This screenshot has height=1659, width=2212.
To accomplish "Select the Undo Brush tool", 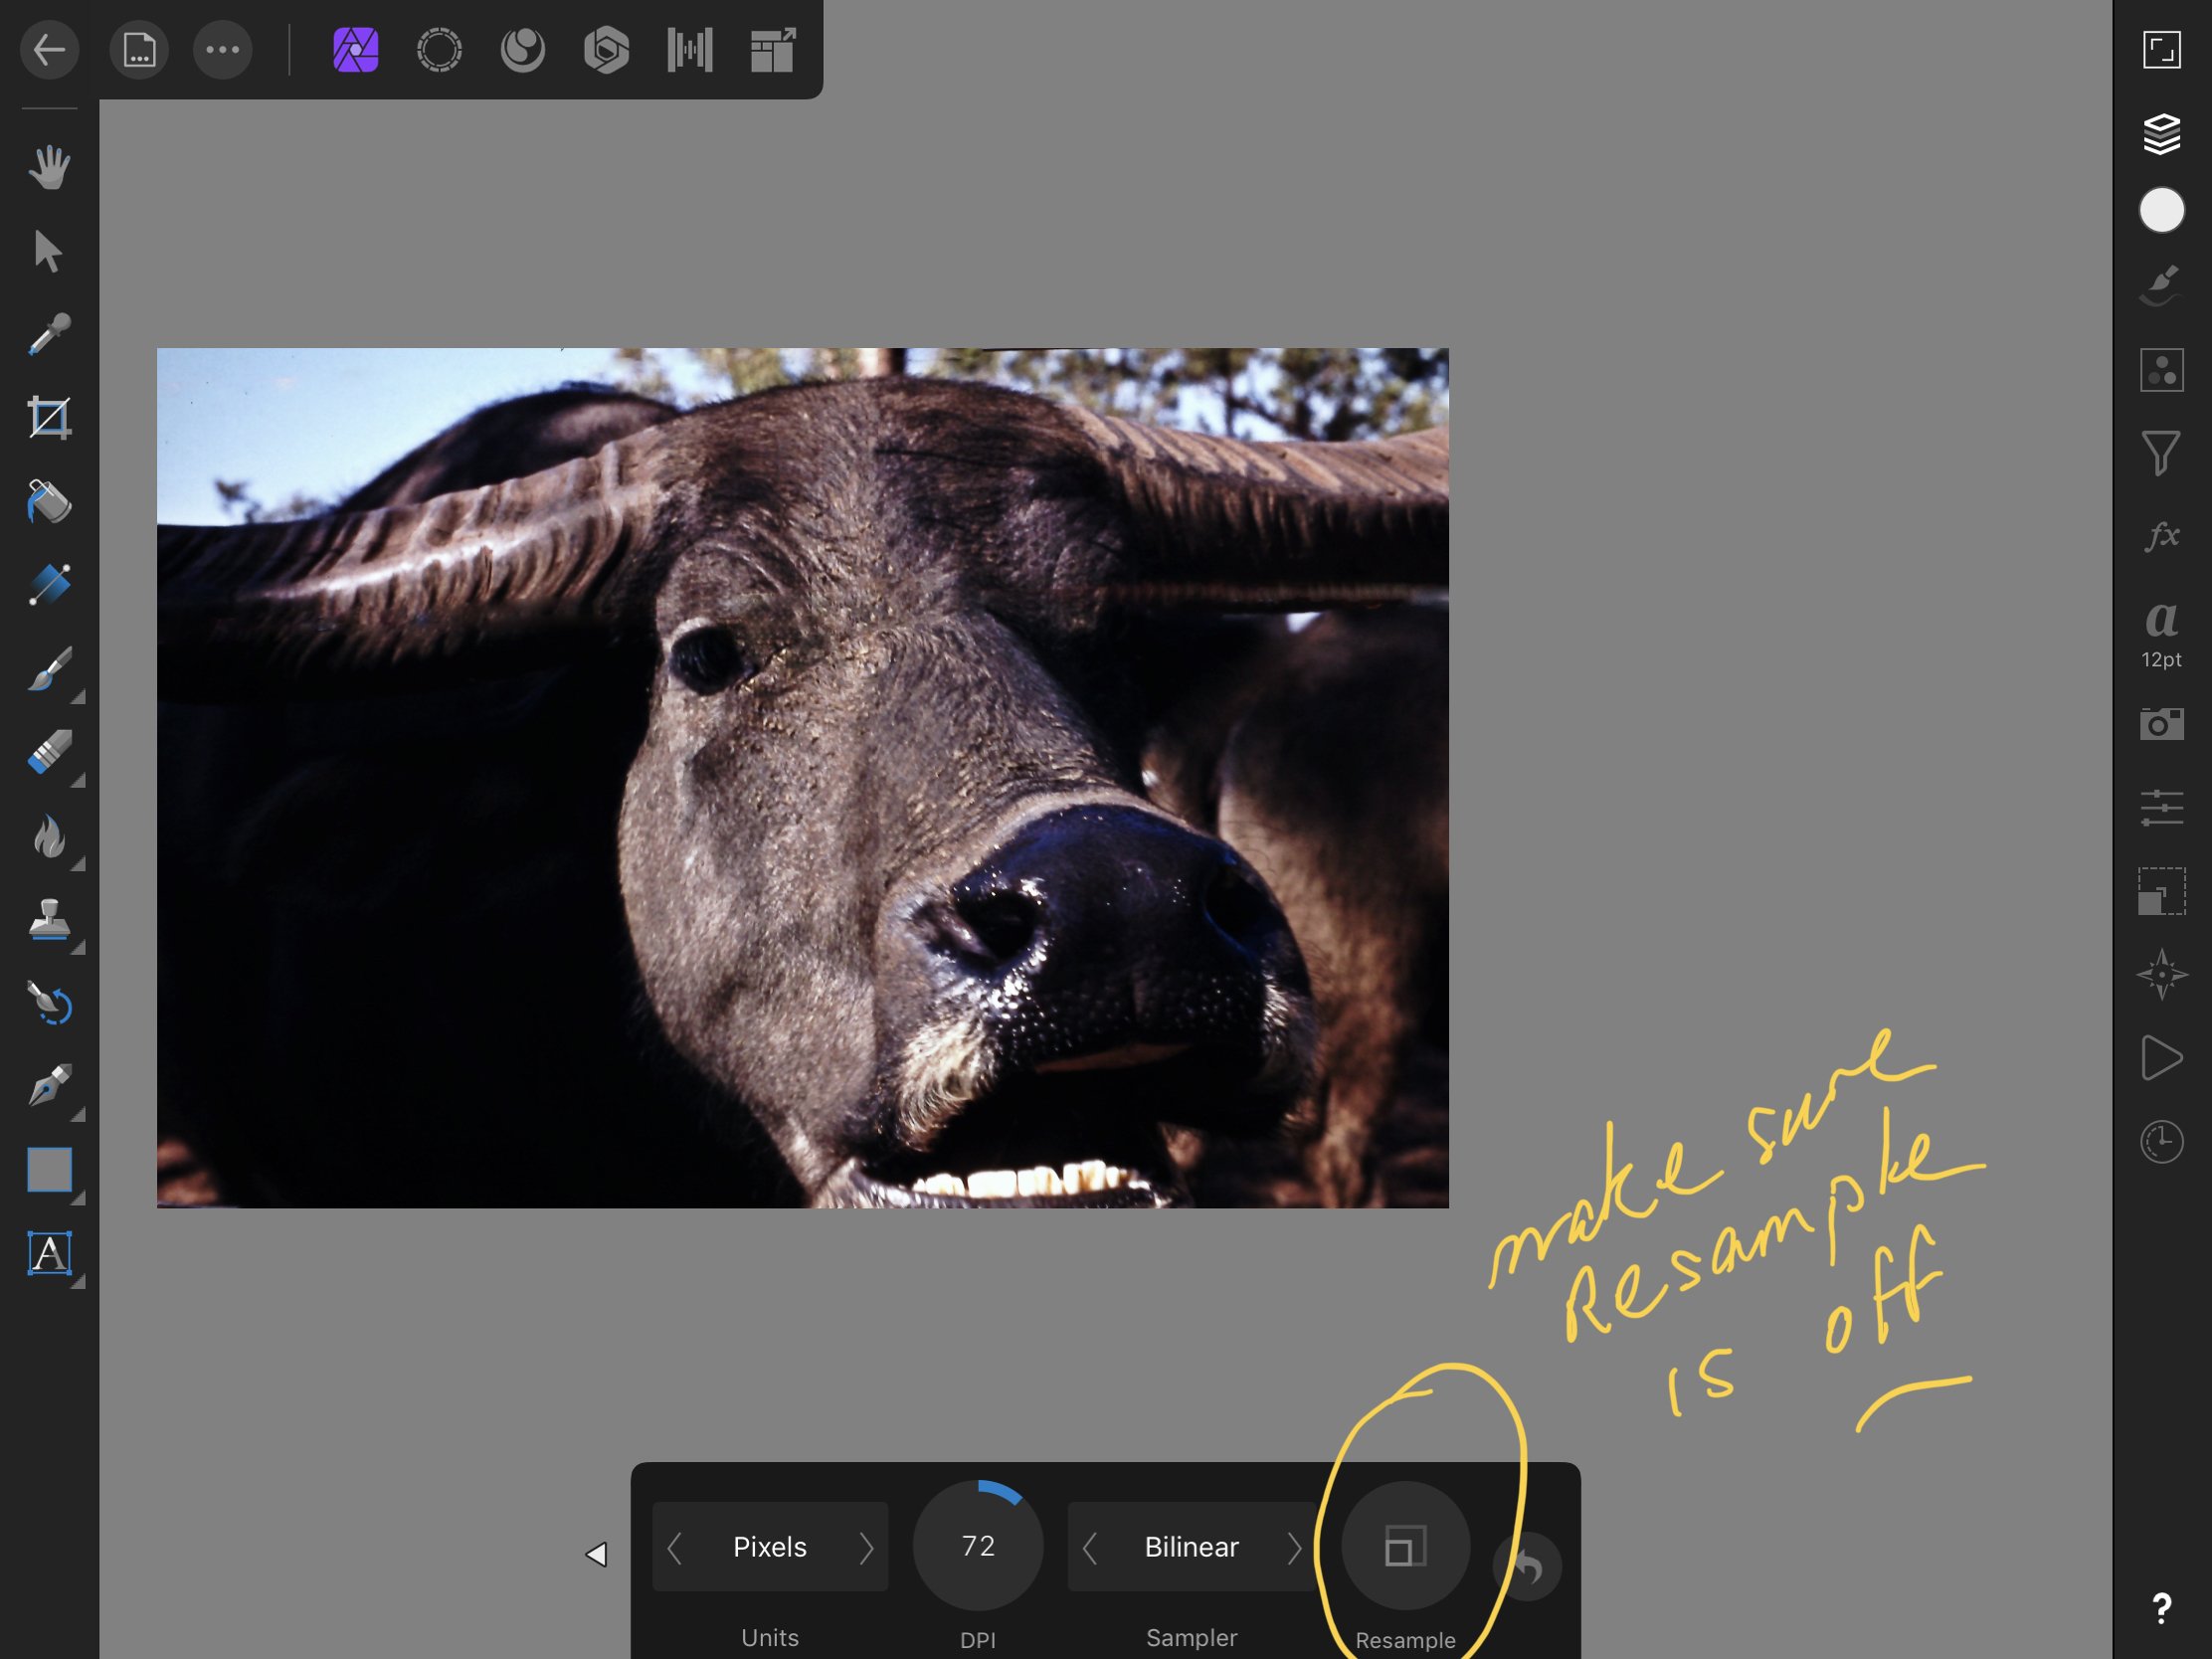I will coord(49,1003).
